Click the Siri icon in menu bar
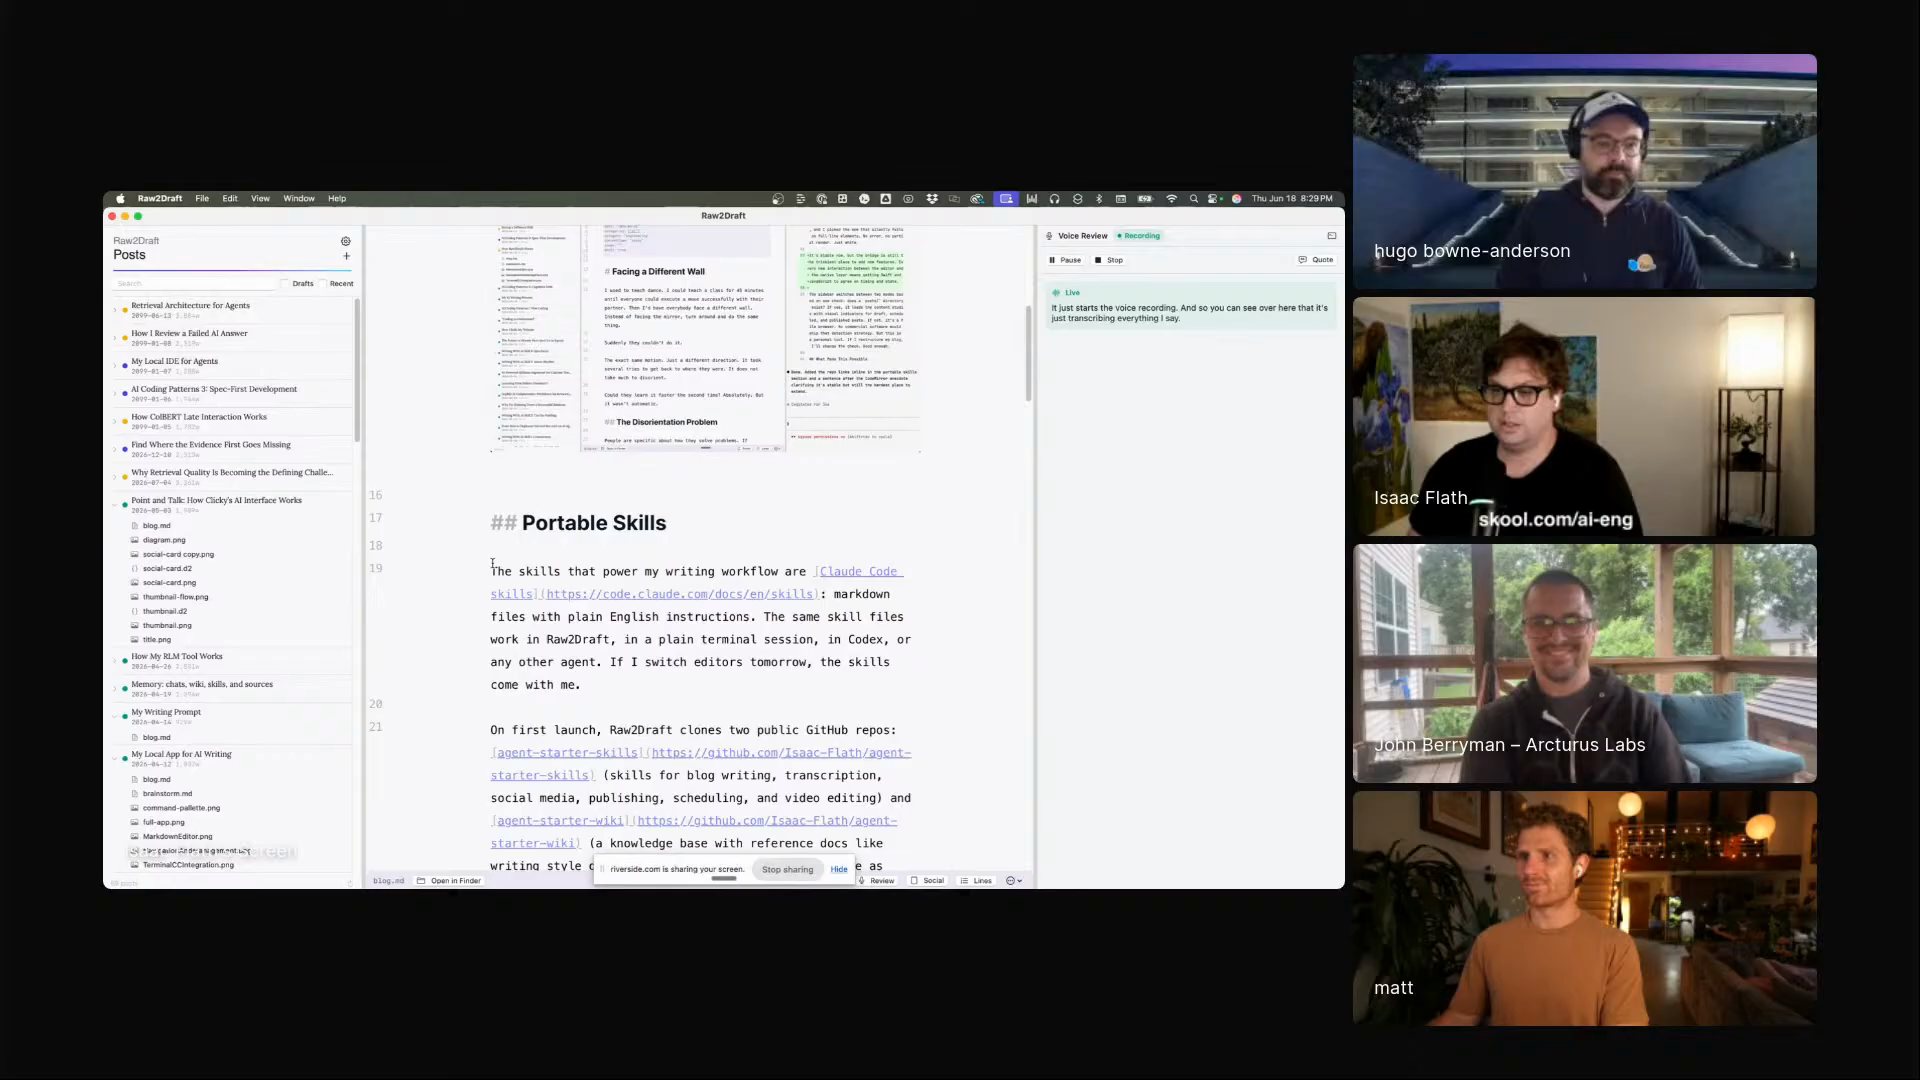The image size is (1920, 1080). coord(1236,199)
